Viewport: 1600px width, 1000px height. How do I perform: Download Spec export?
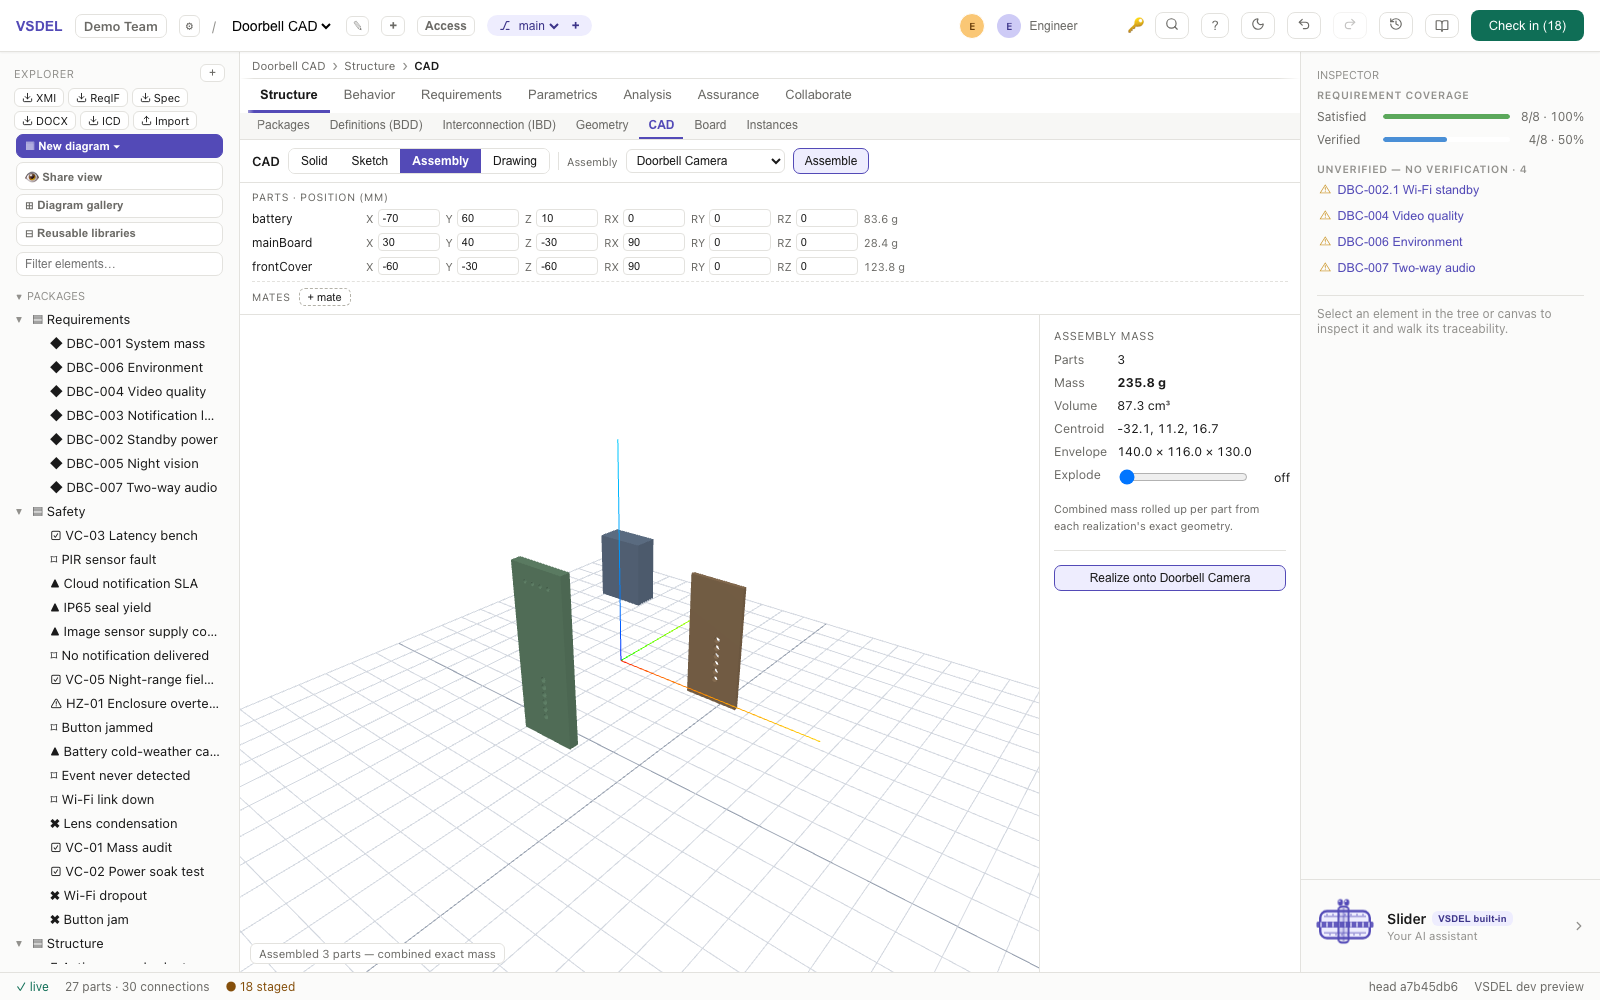tap(160, 98)
